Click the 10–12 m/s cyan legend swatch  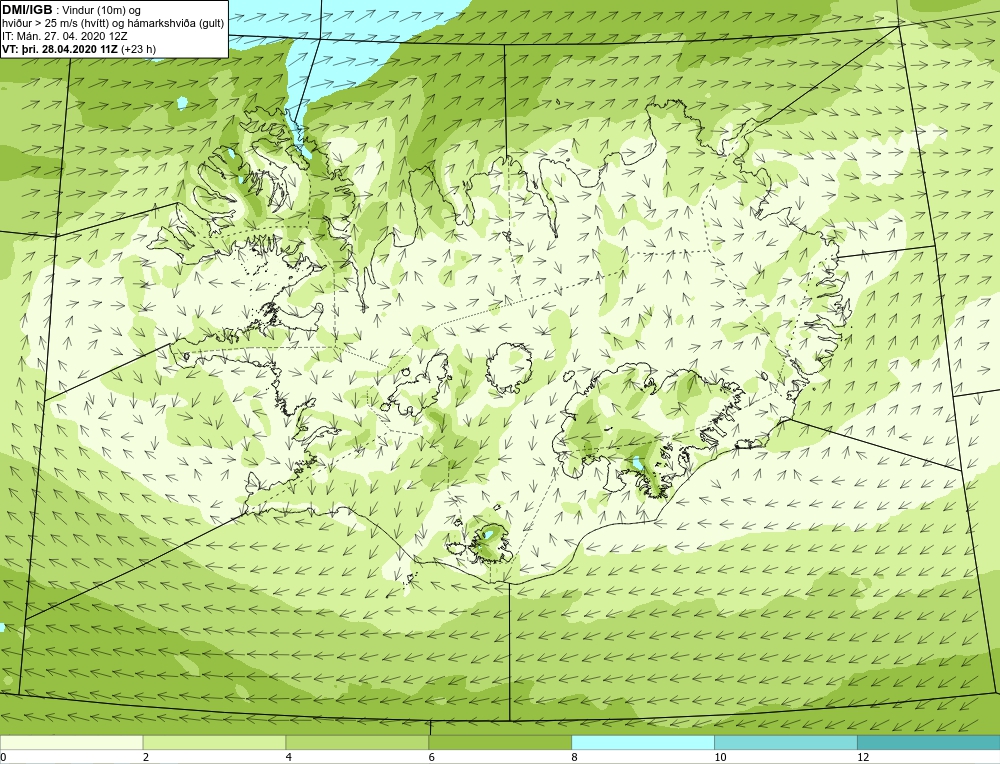coord(786,742)
